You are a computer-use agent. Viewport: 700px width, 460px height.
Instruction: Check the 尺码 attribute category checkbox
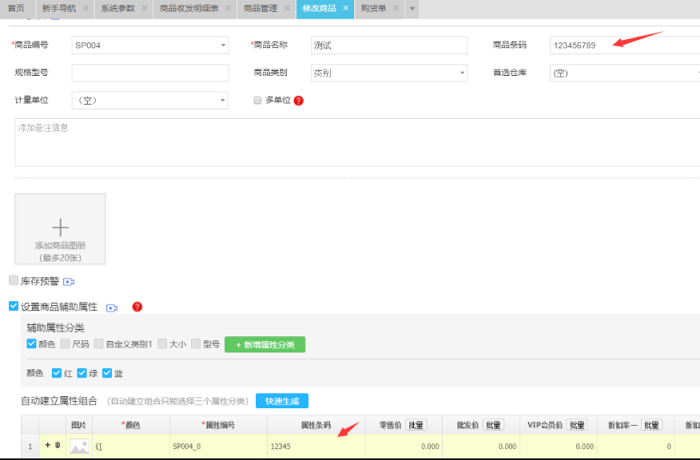pos(65,344)
